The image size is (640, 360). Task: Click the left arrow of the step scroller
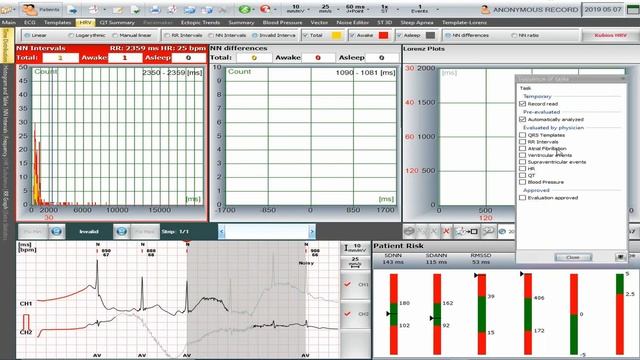[x=222, y=232]
